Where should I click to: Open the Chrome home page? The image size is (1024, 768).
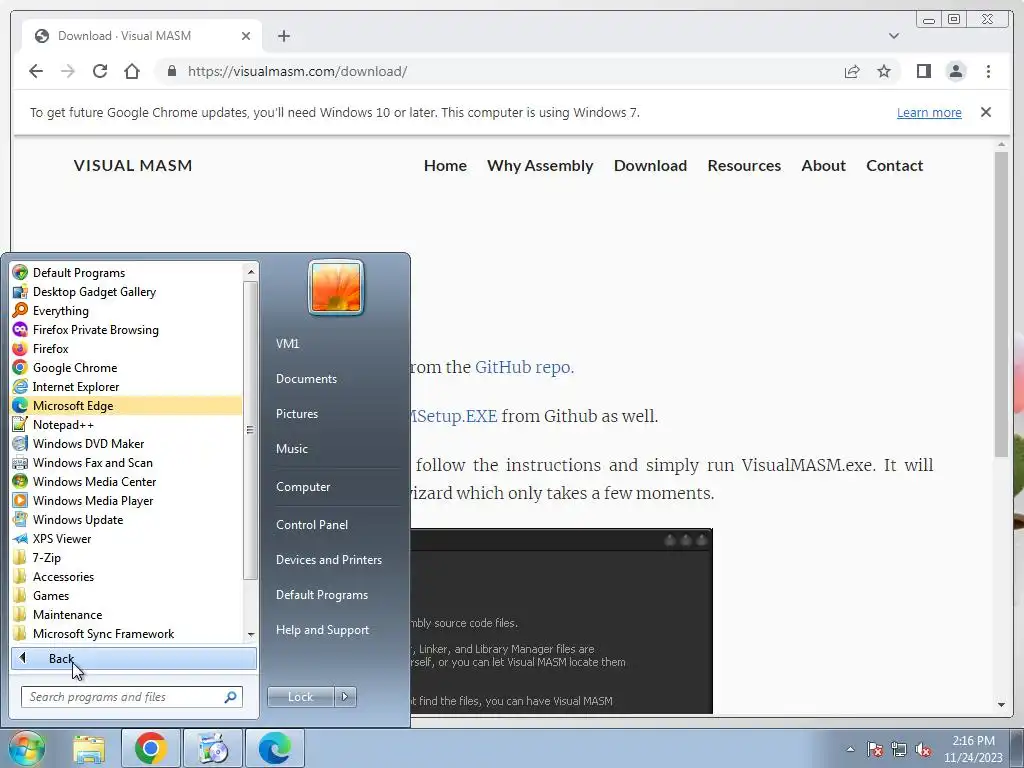click(132, 71)
